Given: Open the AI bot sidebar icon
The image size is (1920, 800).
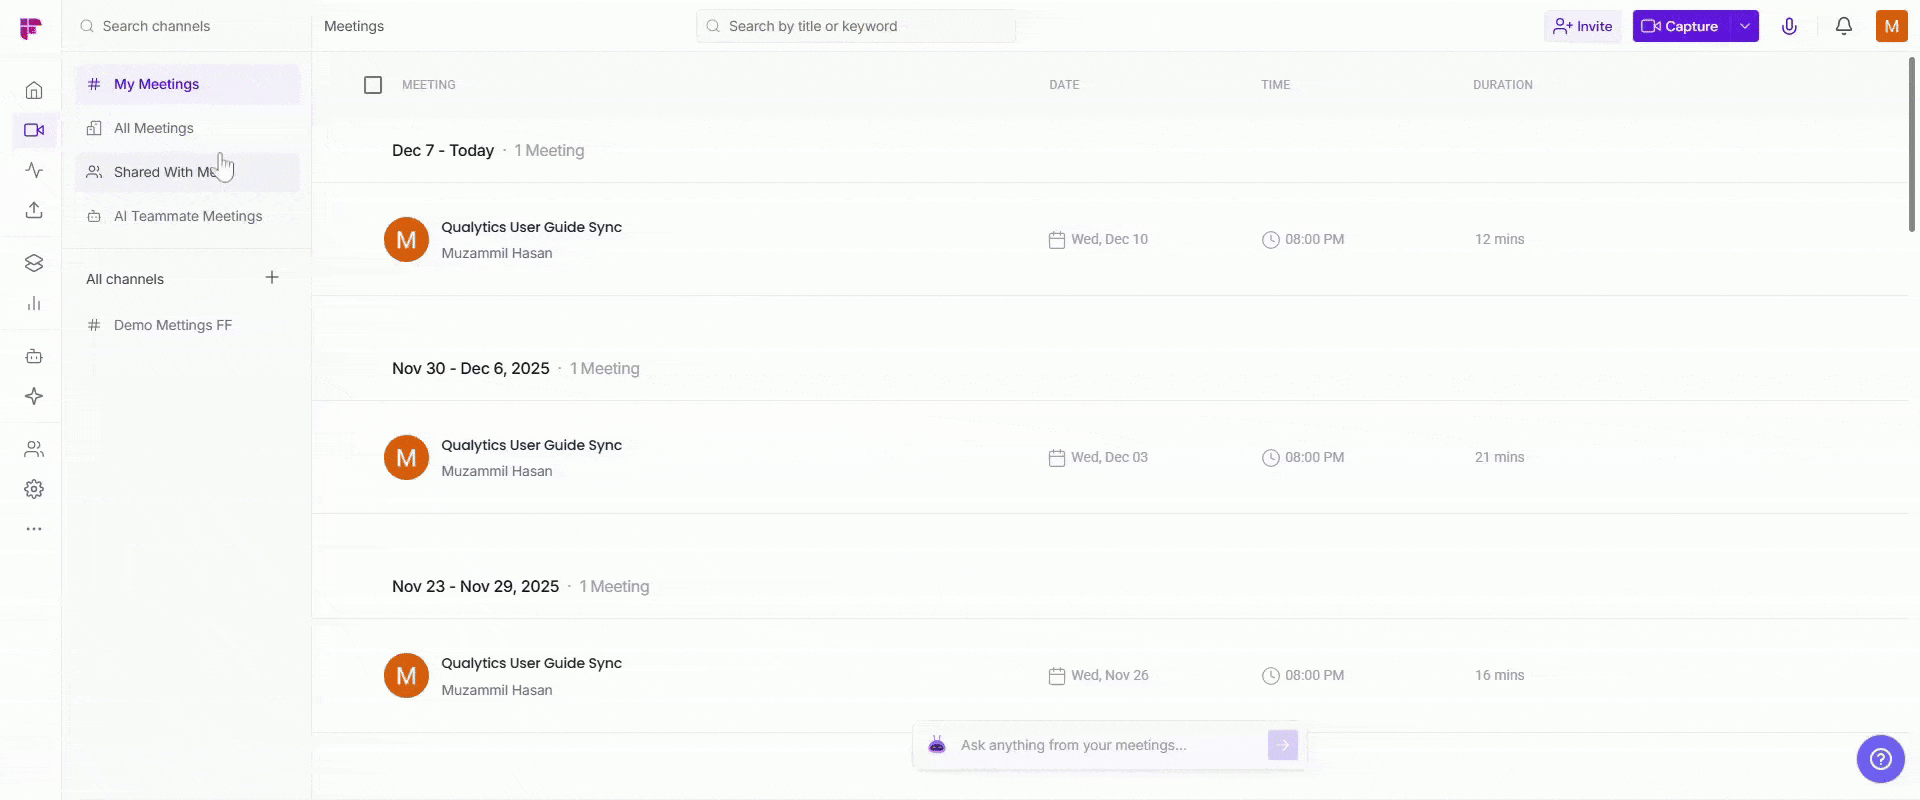Looking at the screenshot, I should (x=34, y=356).
